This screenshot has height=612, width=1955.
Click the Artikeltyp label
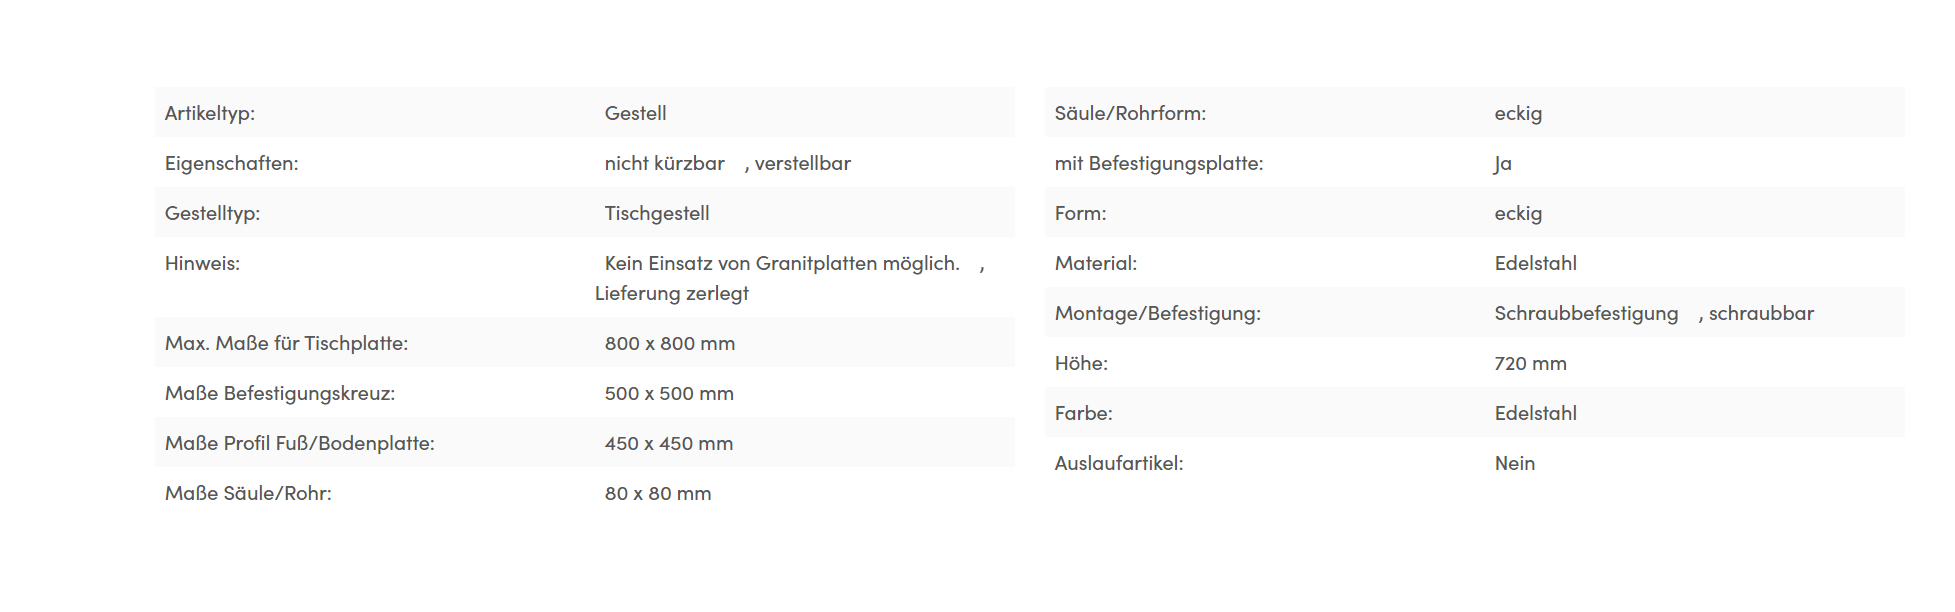210,113
